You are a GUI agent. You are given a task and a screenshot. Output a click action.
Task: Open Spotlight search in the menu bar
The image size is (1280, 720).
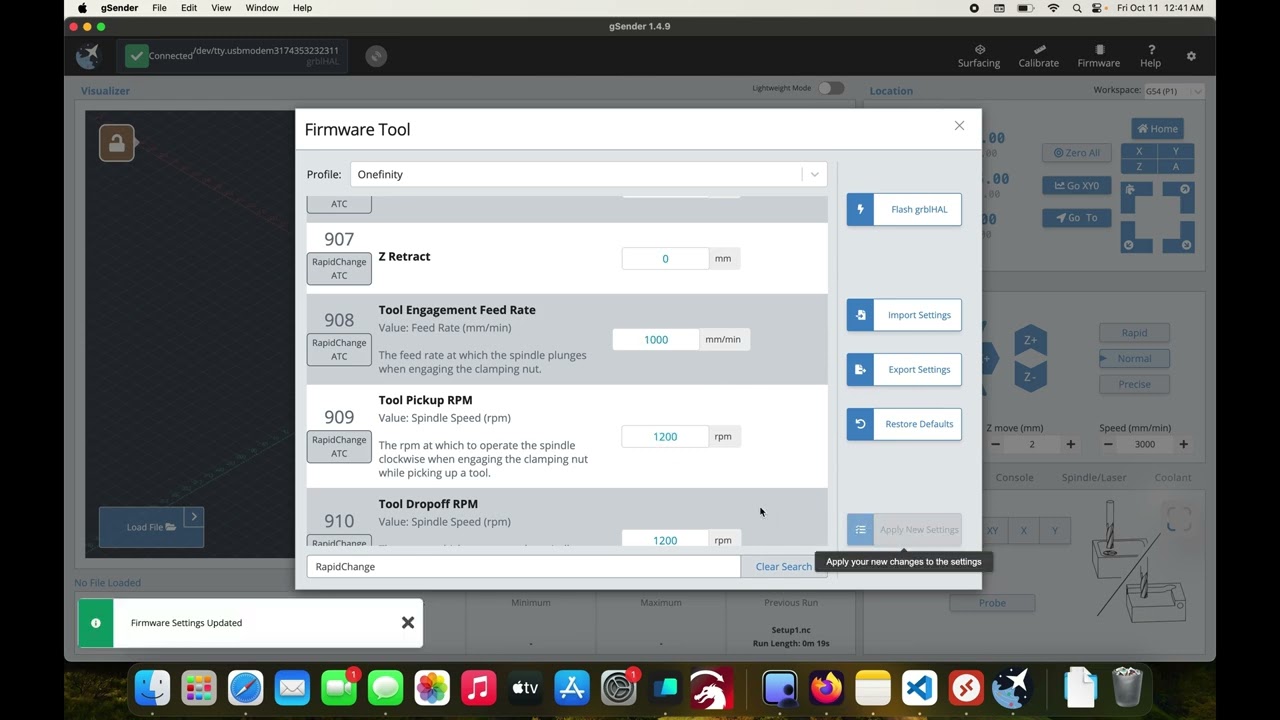1076,8
